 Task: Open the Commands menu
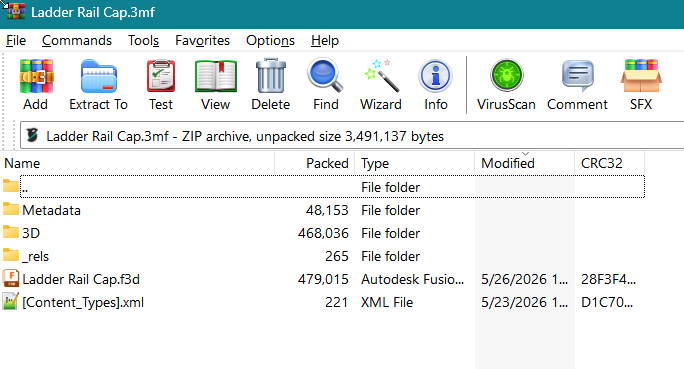pyautogui.click(x=77, y=41)
